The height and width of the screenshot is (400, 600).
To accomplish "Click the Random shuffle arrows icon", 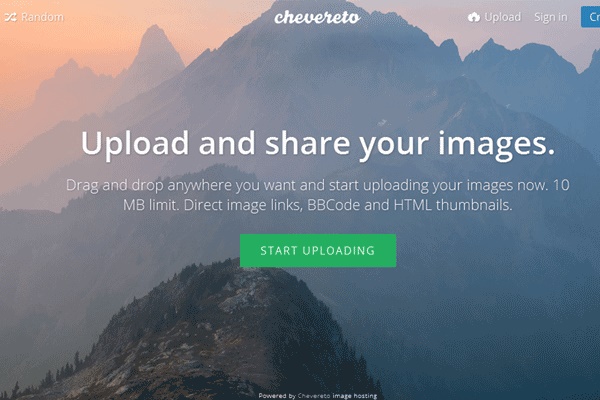I will (10, 17).
